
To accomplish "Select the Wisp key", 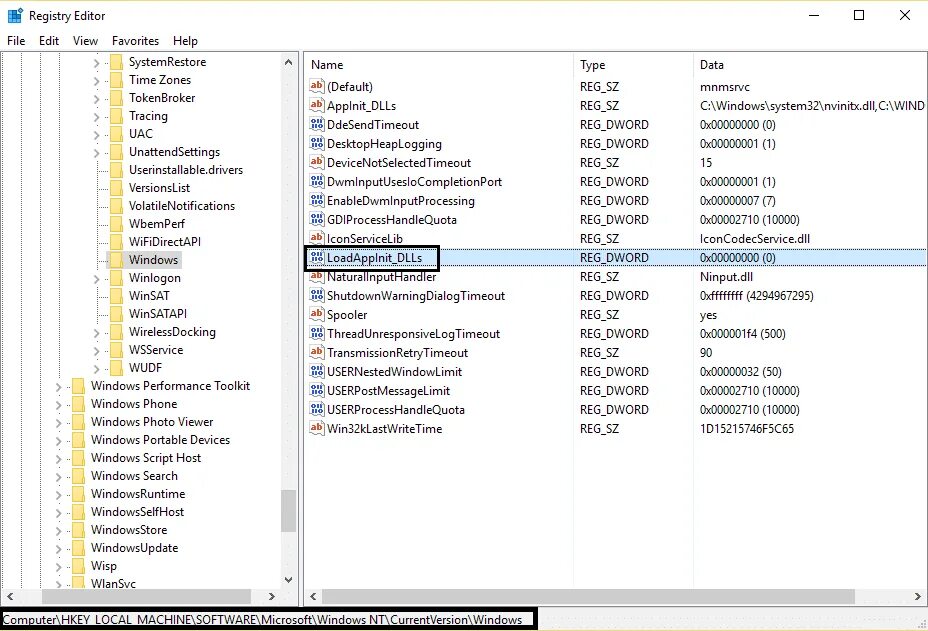I will 104,566.
